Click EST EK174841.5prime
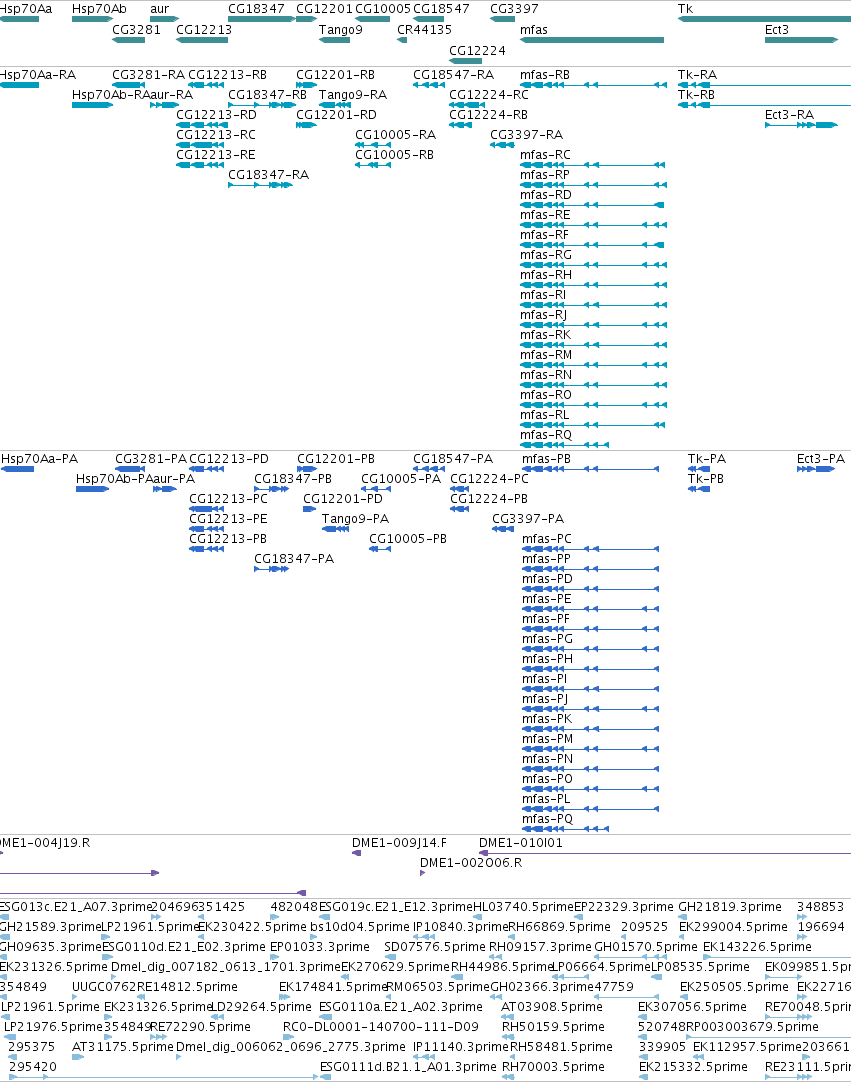Screen dimensions: 851x1082 [333, 987]
